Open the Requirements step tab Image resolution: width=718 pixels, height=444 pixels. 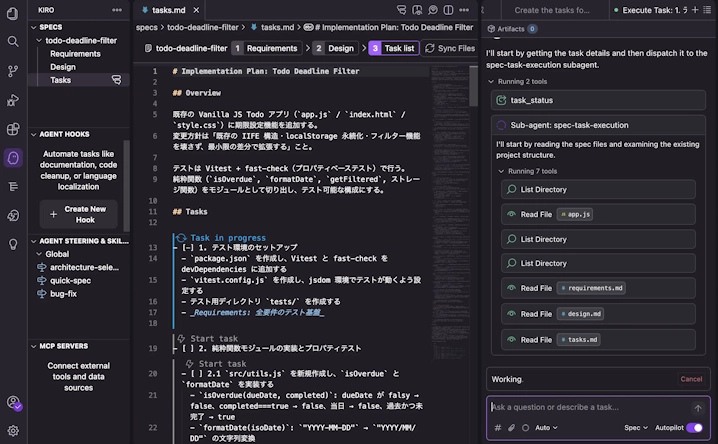click(266, 48)
